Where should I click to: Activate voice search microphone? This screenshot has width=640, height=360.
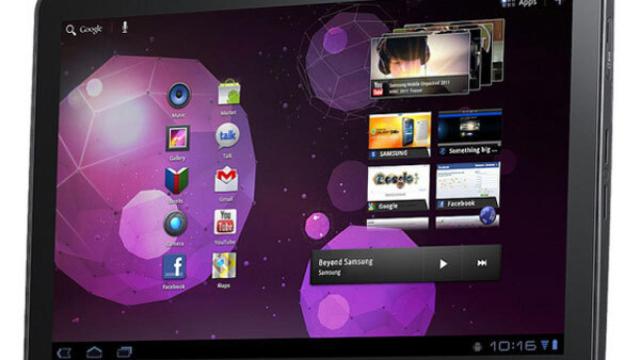124,27
